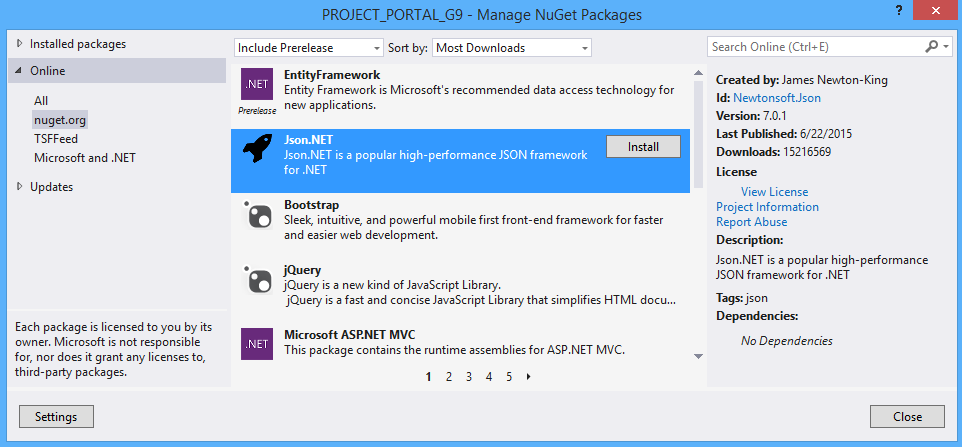Click the Bootstrap package icon
The width and height of the screenshot is (962, 447).
pos(257,217)
